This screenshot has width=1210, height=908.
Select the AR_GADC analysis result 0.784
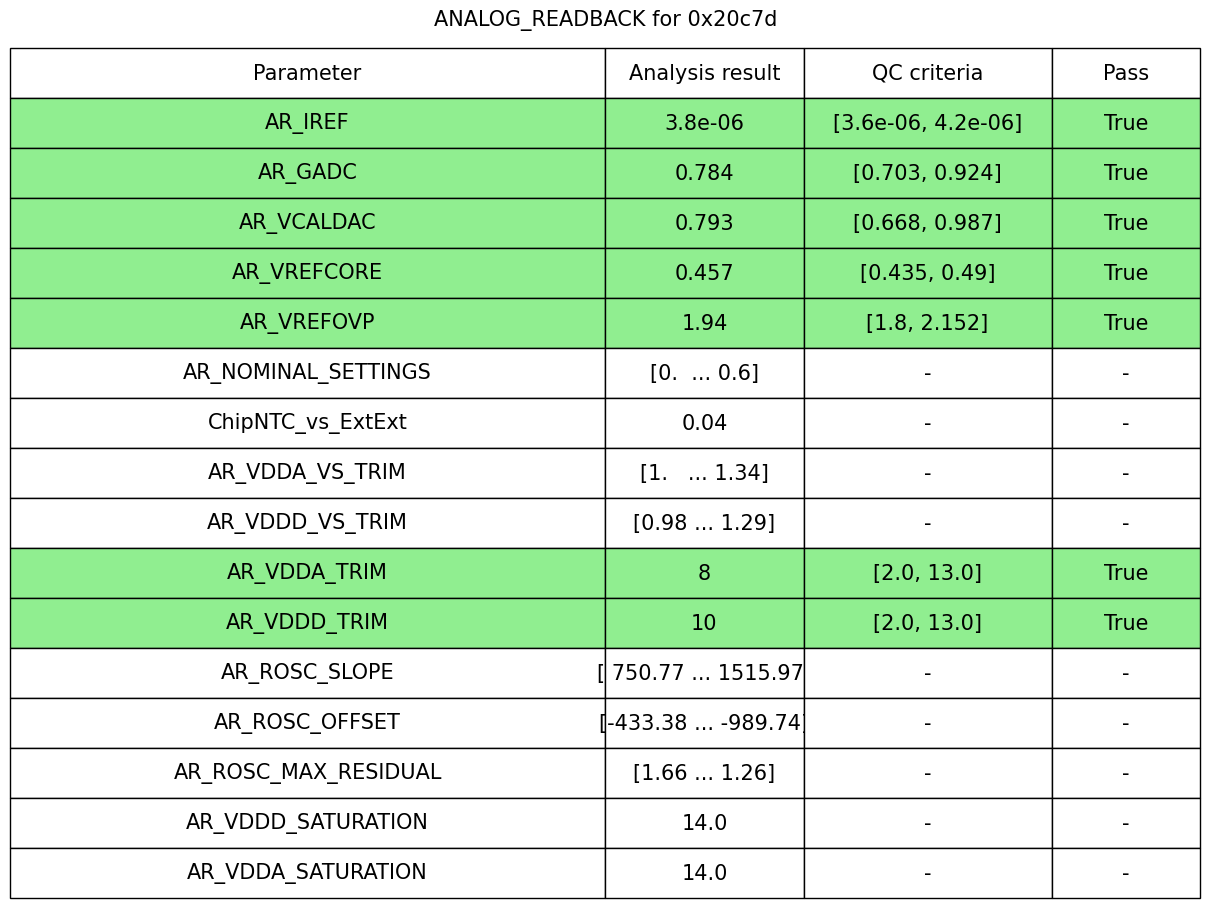point(704,173)
